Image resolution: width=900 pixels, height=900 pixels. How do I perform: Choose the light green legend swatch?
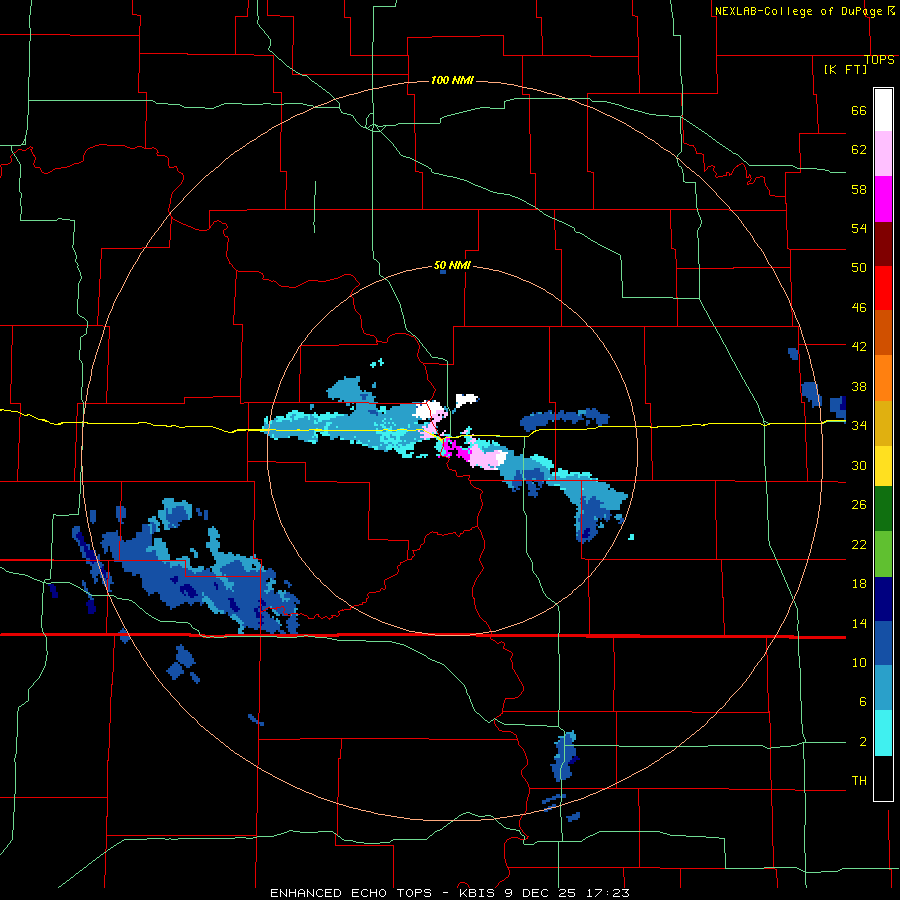[883, 554]
